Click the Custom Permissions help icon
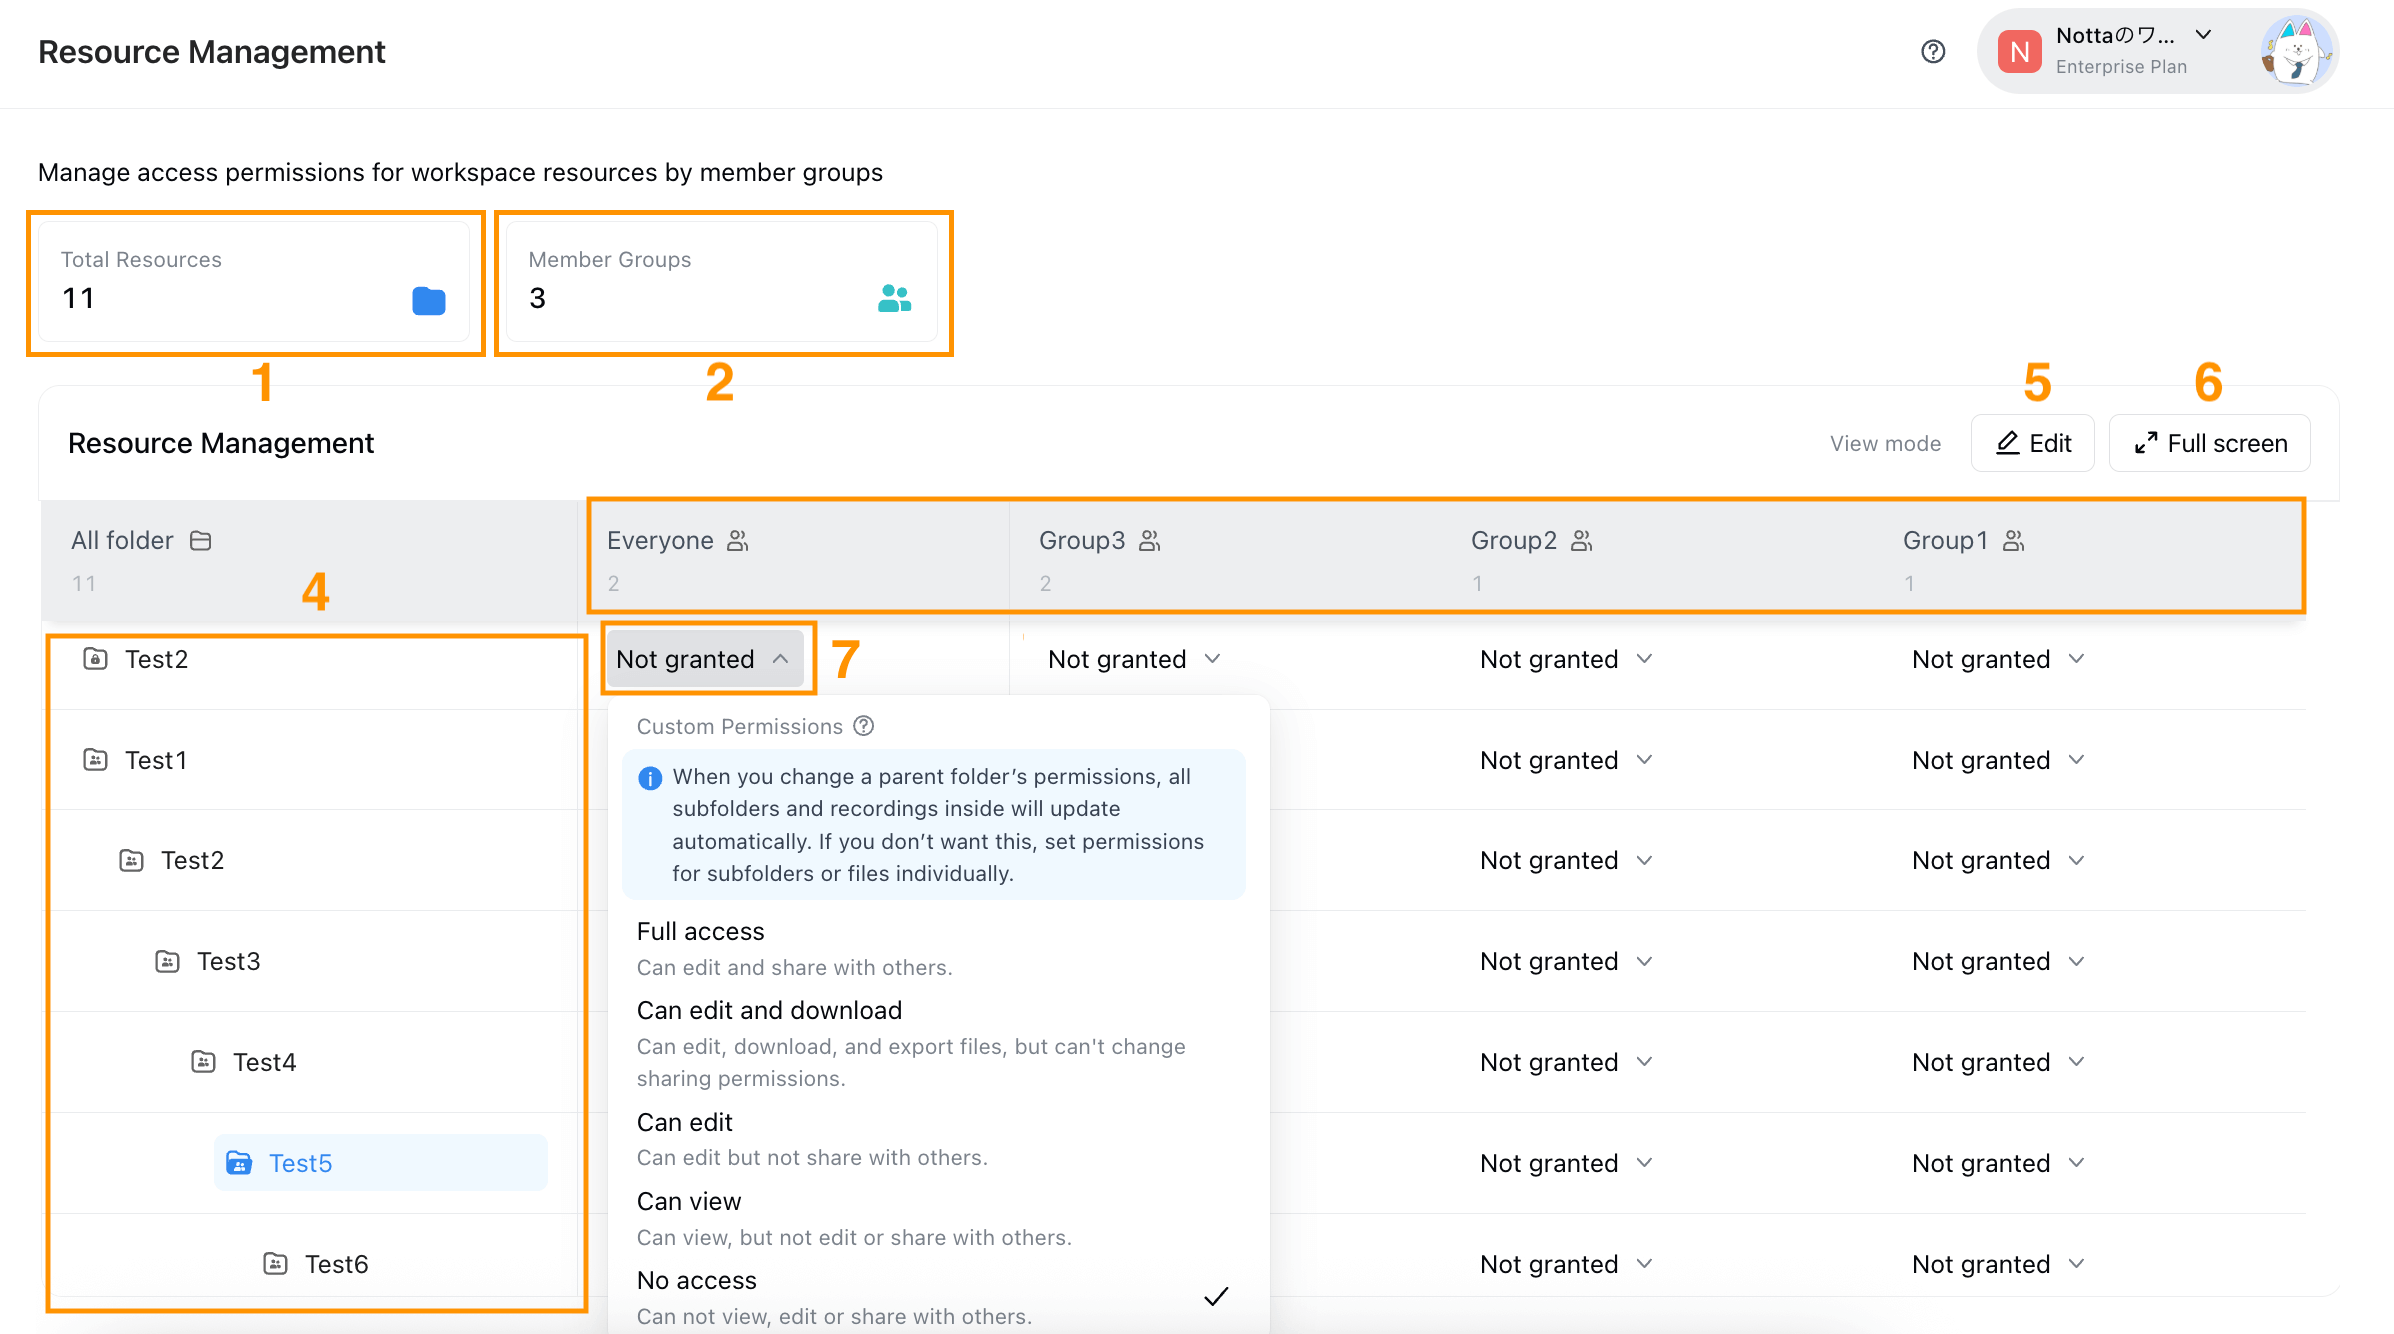This screenshot has width=2394, height=1334. pos(864,726)
